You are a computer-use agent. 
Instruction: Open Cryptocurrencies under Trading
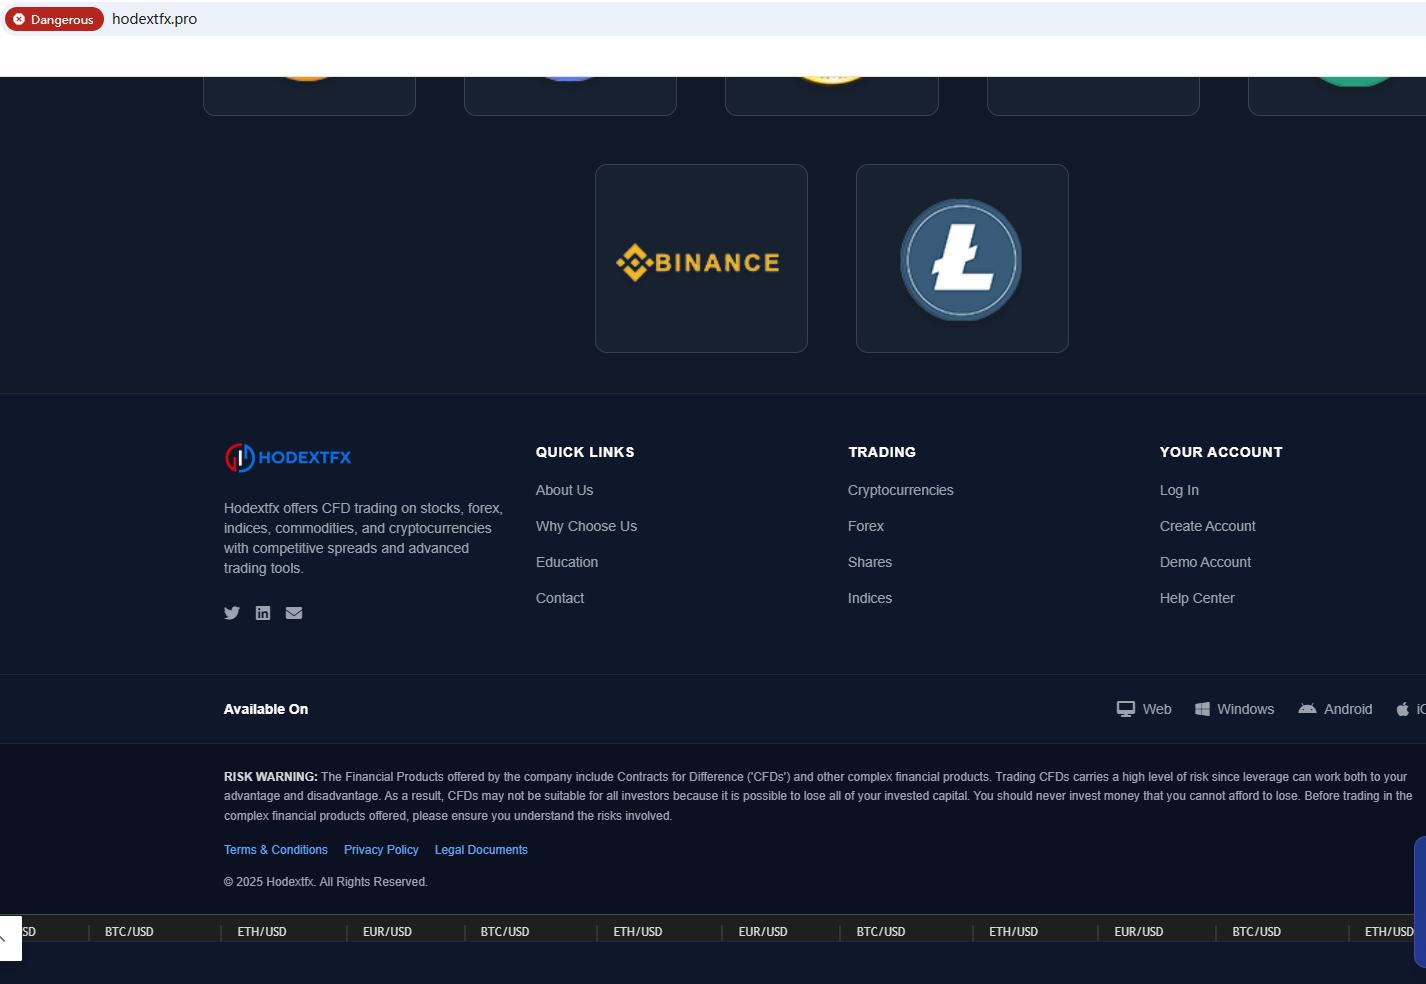pos(900,490)
